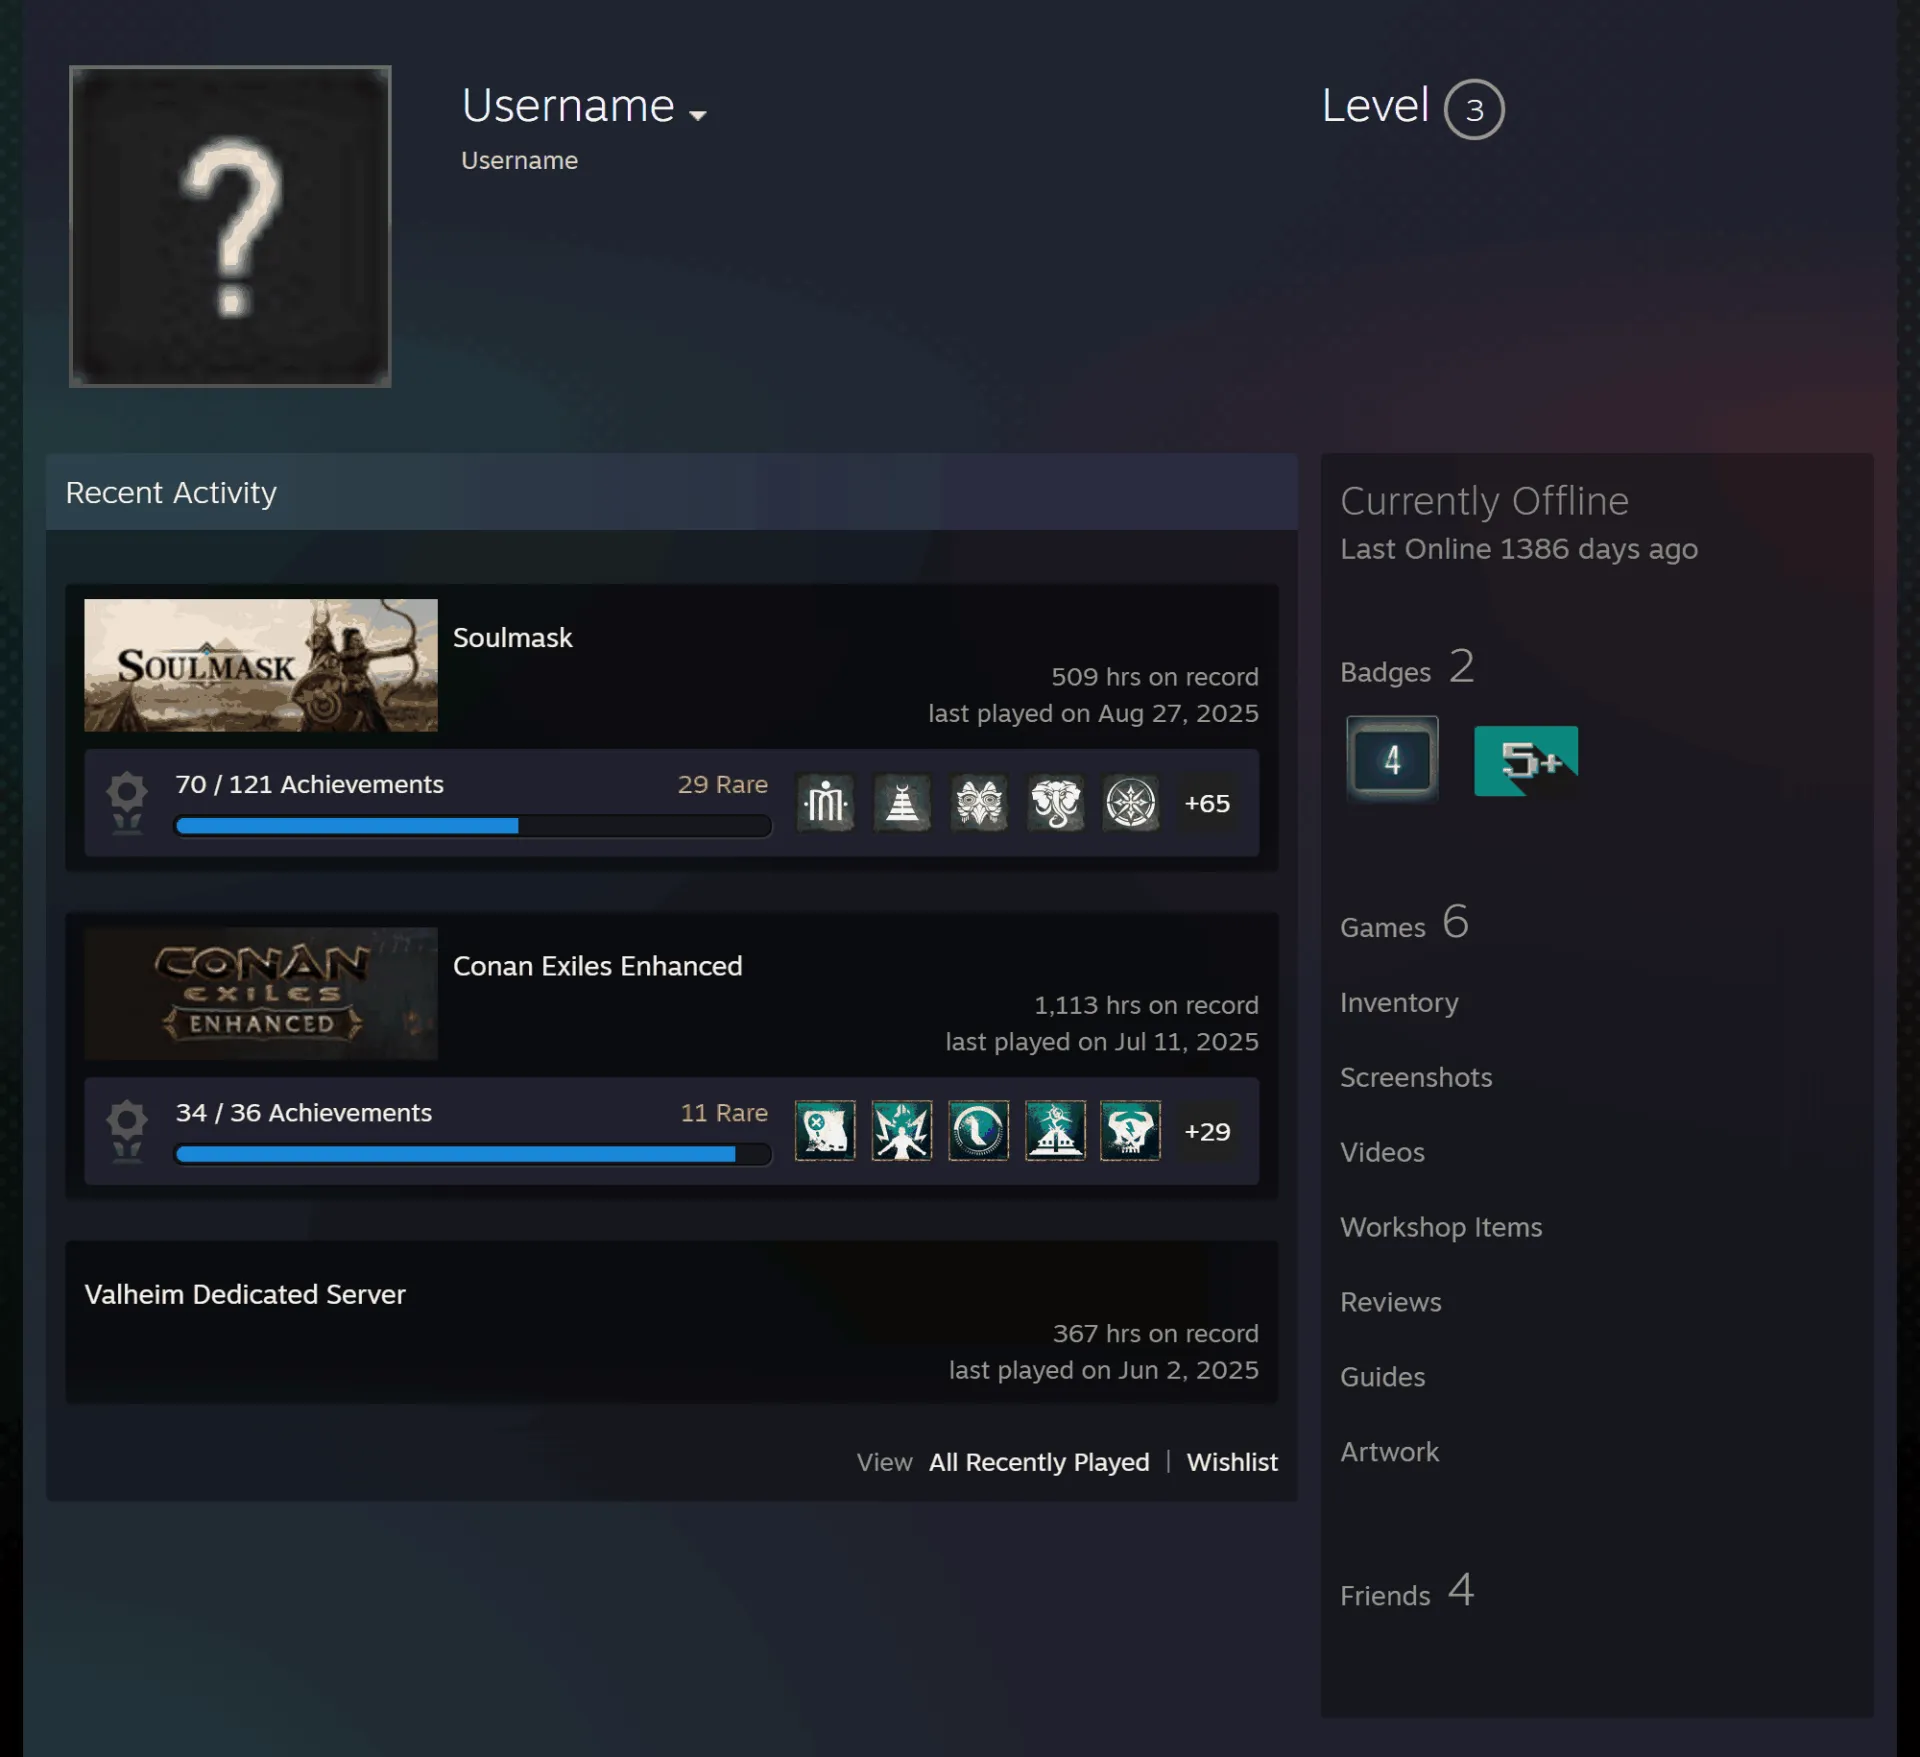Image resolution: width=1920 pixels, height=1757 pixels.
Task: Click Soulmask twin masks achievement icon
Action: point(979,803)
